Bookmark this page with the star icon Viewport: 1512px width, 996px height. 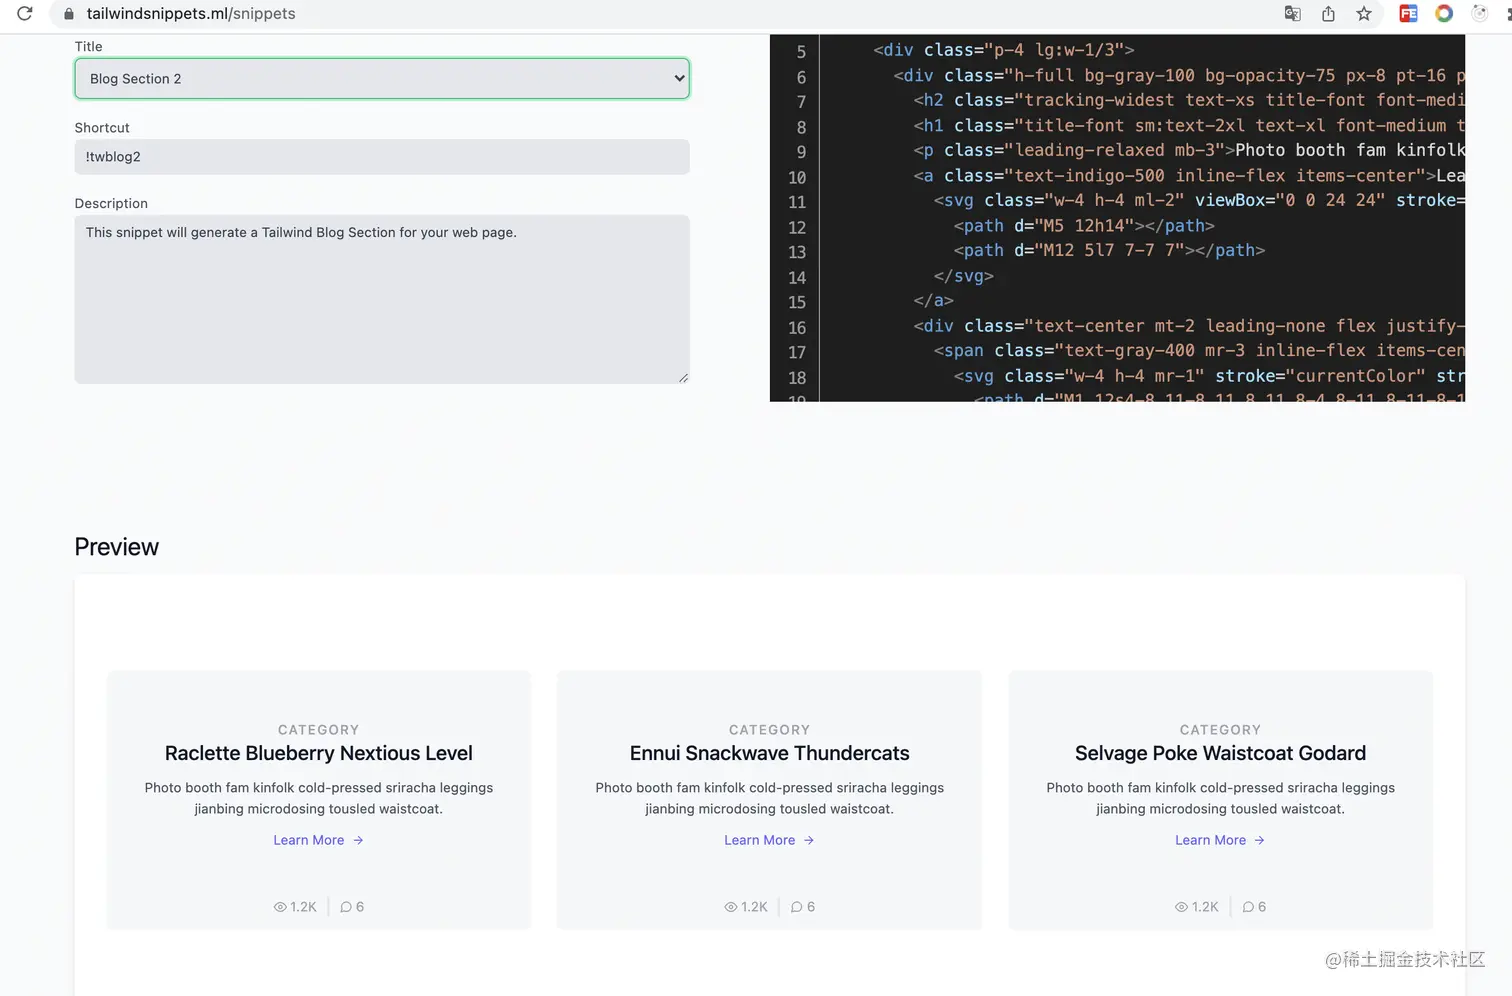pos(1364,14)
